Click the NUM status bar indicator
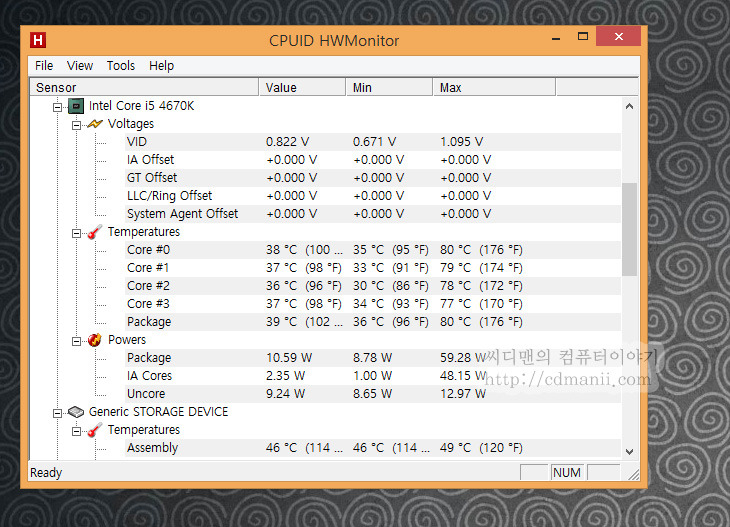730x527 pixels. tap(567, 473)
